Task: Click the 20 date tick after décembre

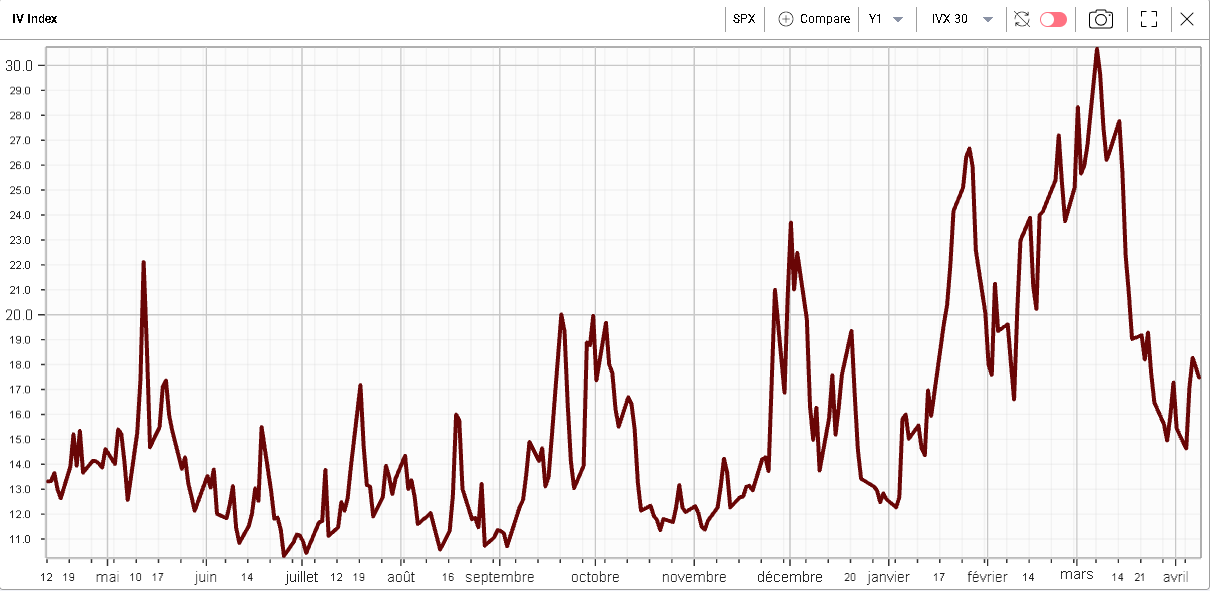Action: click(x=849, y=577)
